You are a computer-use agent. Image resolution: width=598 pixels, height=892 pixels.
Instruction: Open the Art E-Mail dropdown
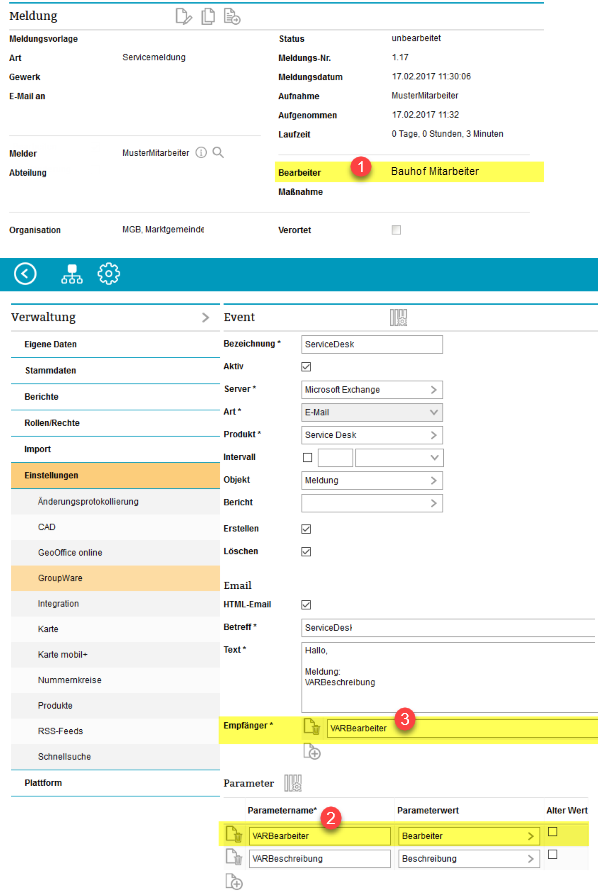click(372, 412)
